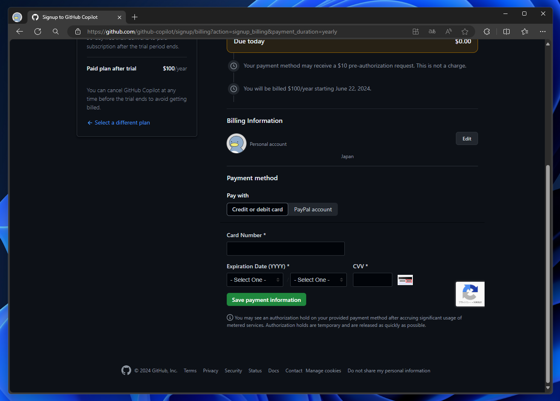The height and width of the screenshot is (401, 560).
Task: Open the favorites list icon
Action: pos(525,32)
